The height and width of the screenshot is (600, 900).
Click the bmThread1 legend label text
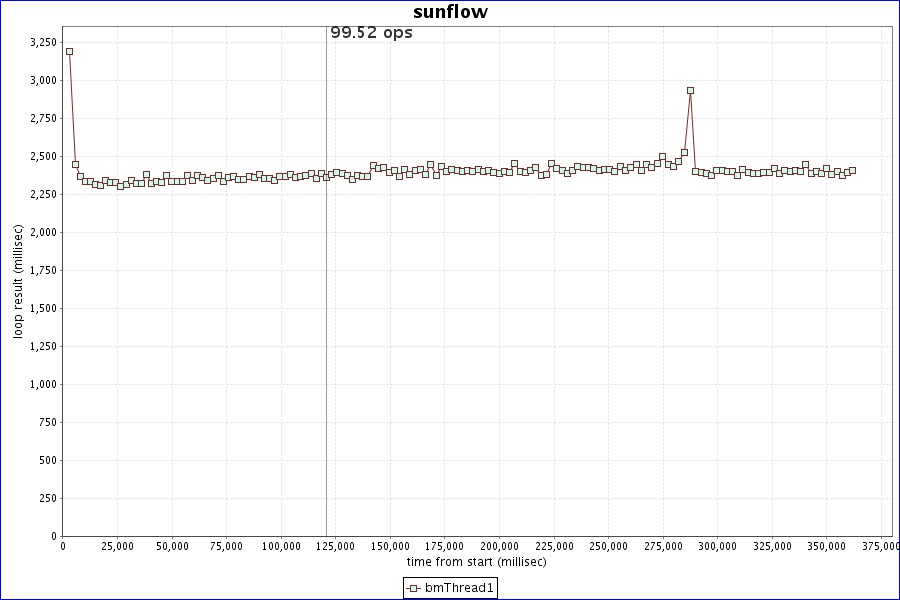point(459,588)
